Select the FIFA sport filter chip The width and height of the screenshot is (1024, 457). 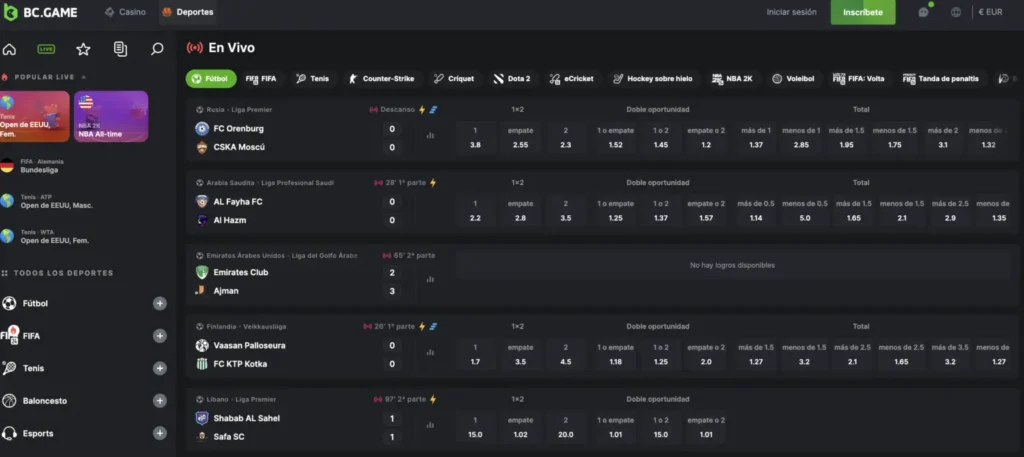click(x=261, y=79)
